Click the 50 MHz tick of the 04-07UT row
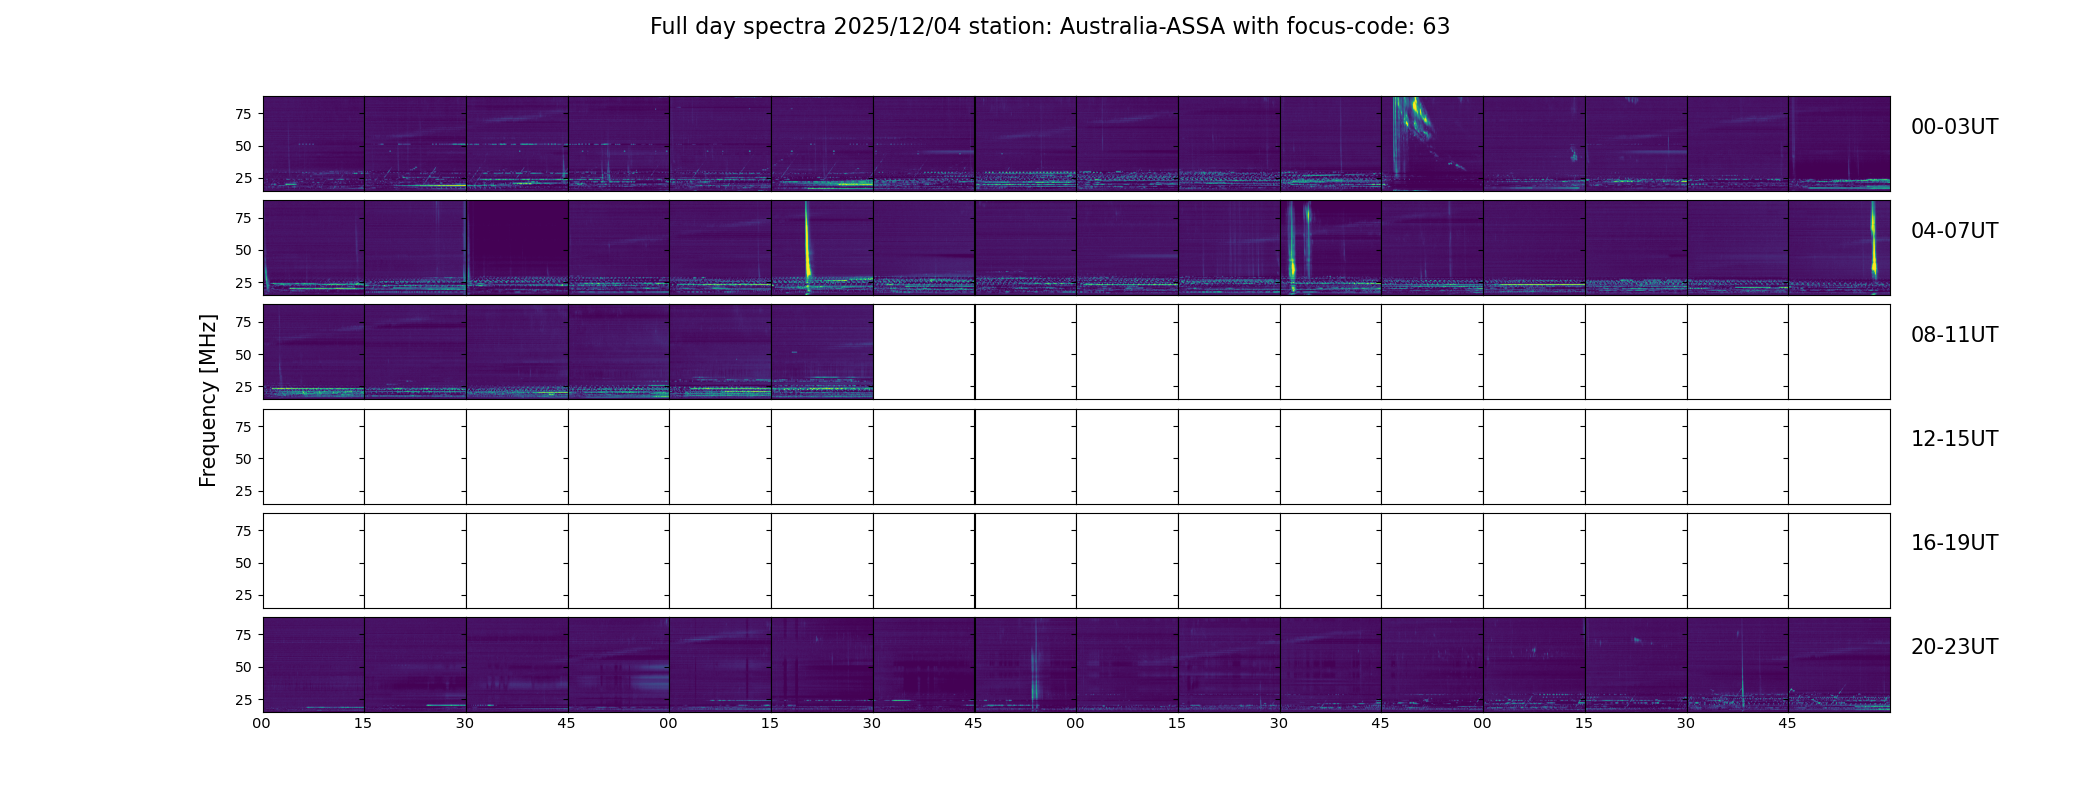Screen dimensions: 2100x800 pyautogui.click(x=243, y=250)
